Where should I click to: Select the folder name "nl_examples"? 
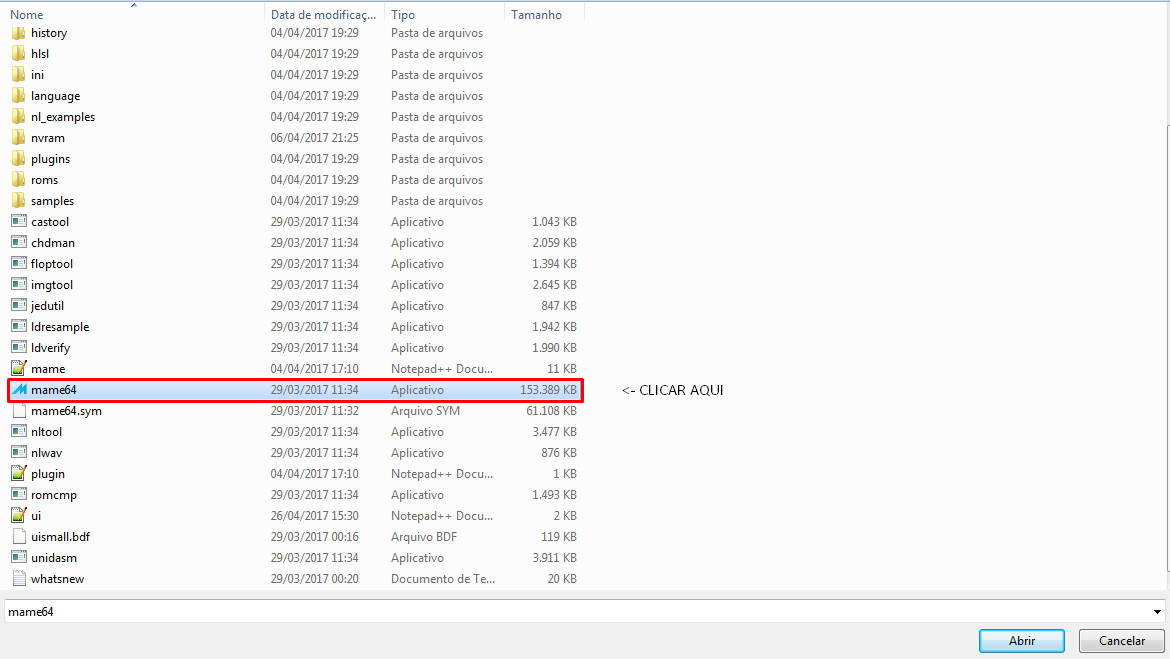(x=63, y=117)
